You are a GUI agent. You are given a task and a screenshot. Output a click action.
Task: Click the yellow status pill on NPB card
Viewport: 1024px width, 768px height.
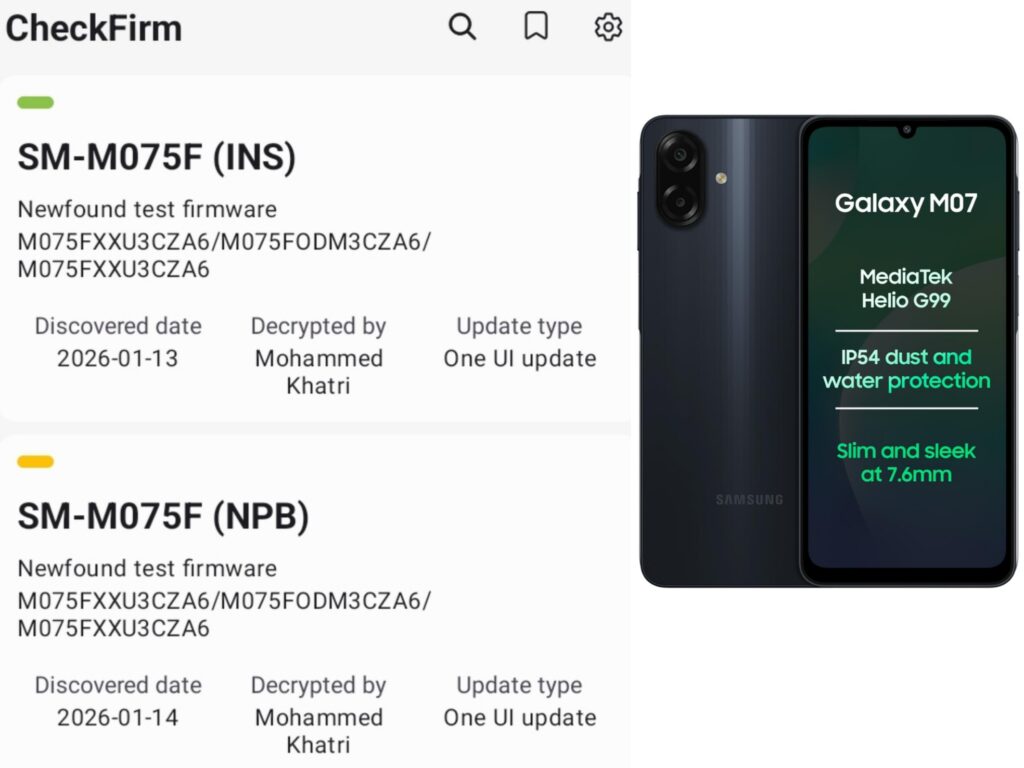(35, 462)
